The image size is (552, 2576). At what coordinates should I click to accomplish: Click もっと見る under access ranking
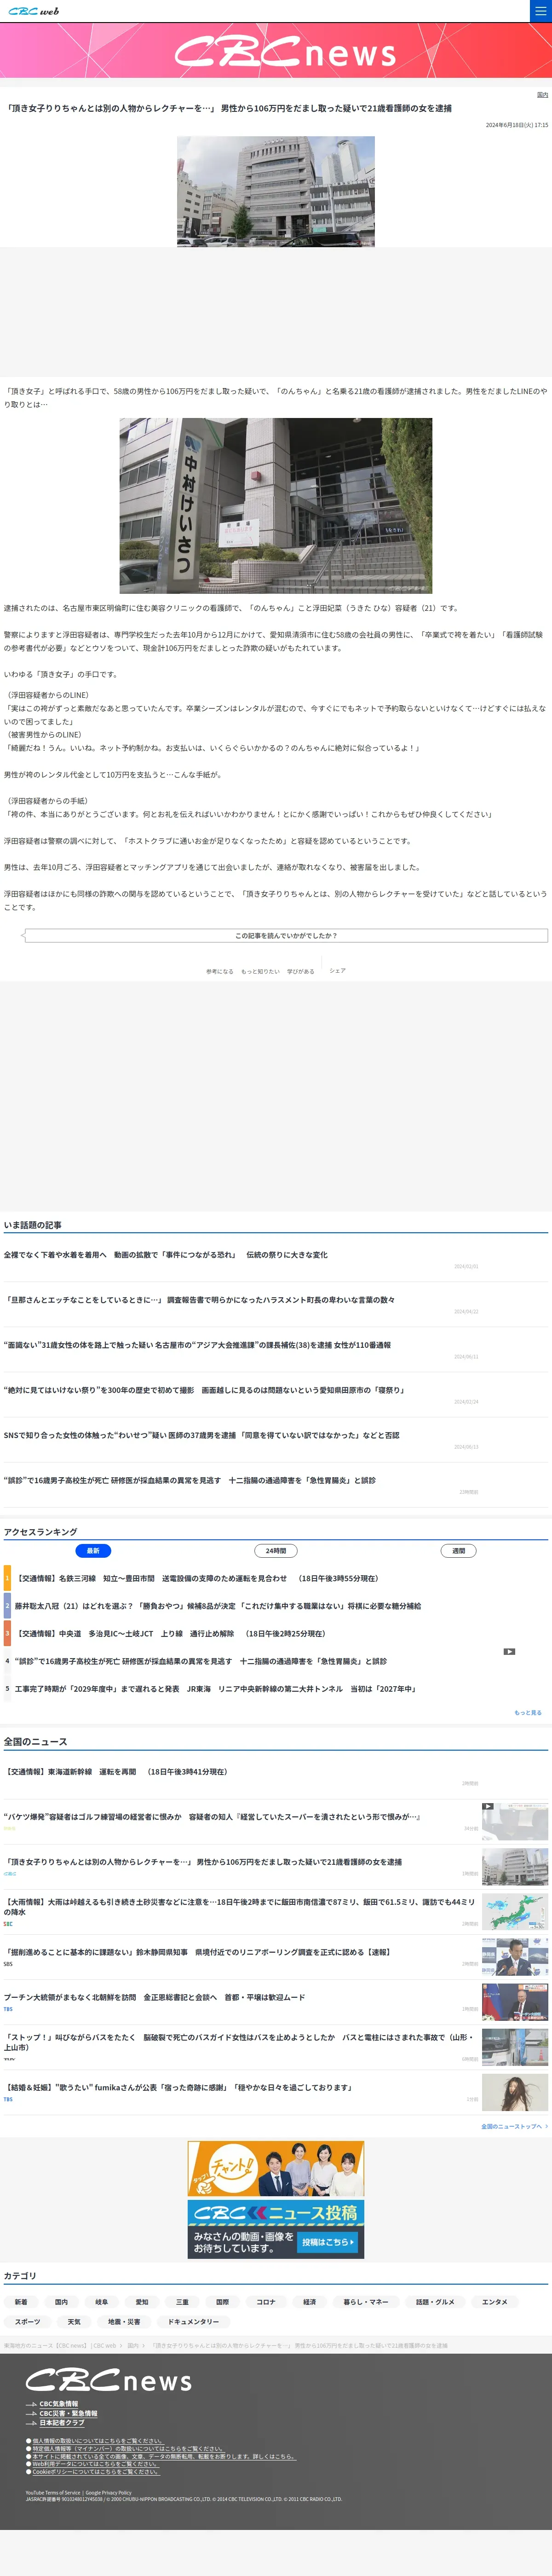point(528,1712)
